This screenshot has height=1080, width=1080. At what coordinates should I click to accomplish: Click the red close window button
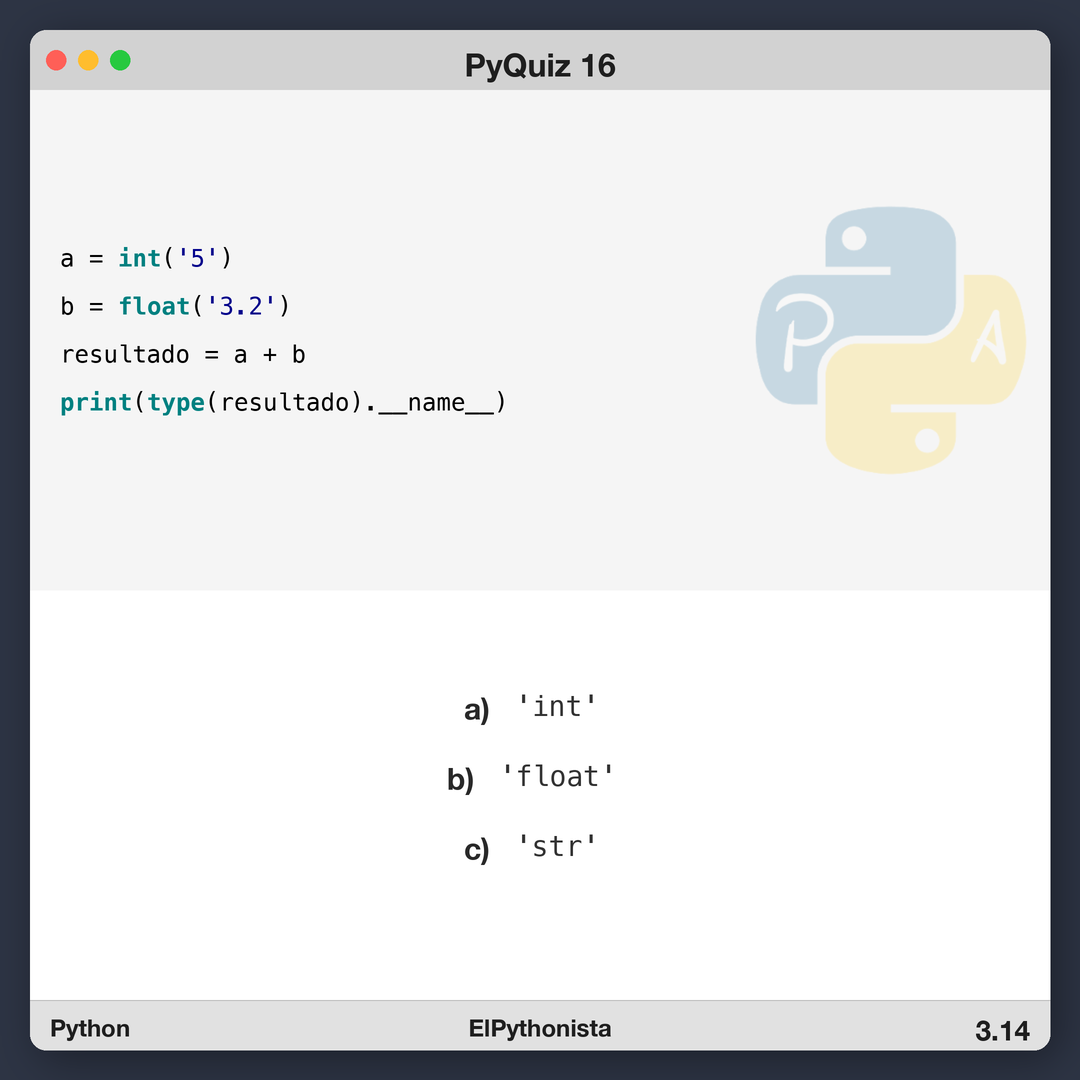click(x=57, y=60)
